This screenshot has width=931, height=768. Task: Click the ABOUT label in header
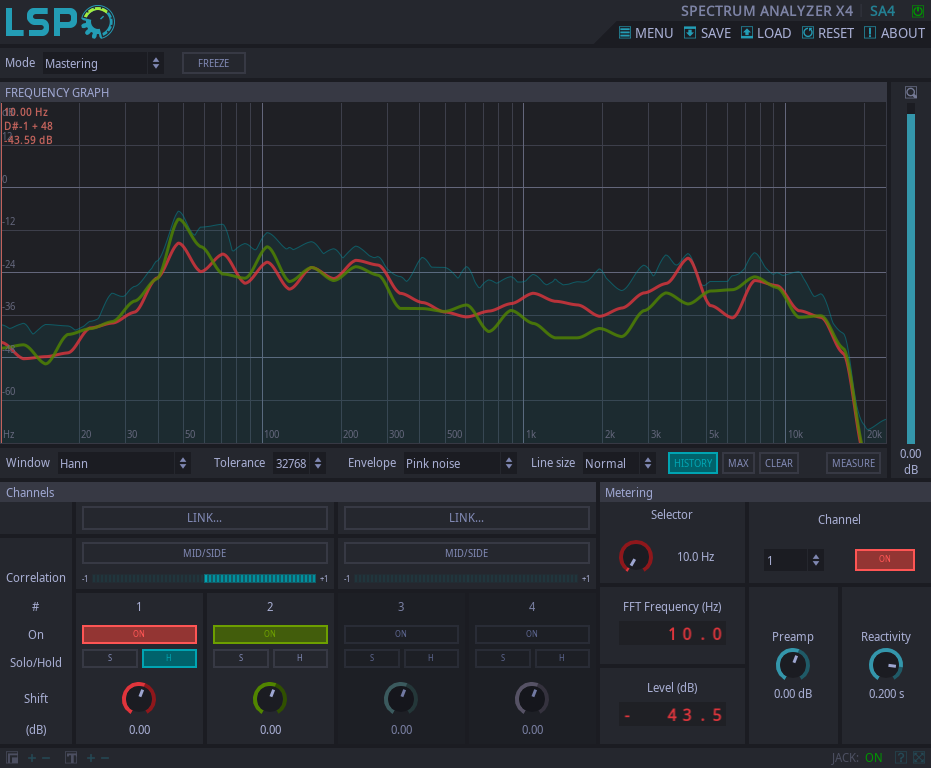[902, 33]
